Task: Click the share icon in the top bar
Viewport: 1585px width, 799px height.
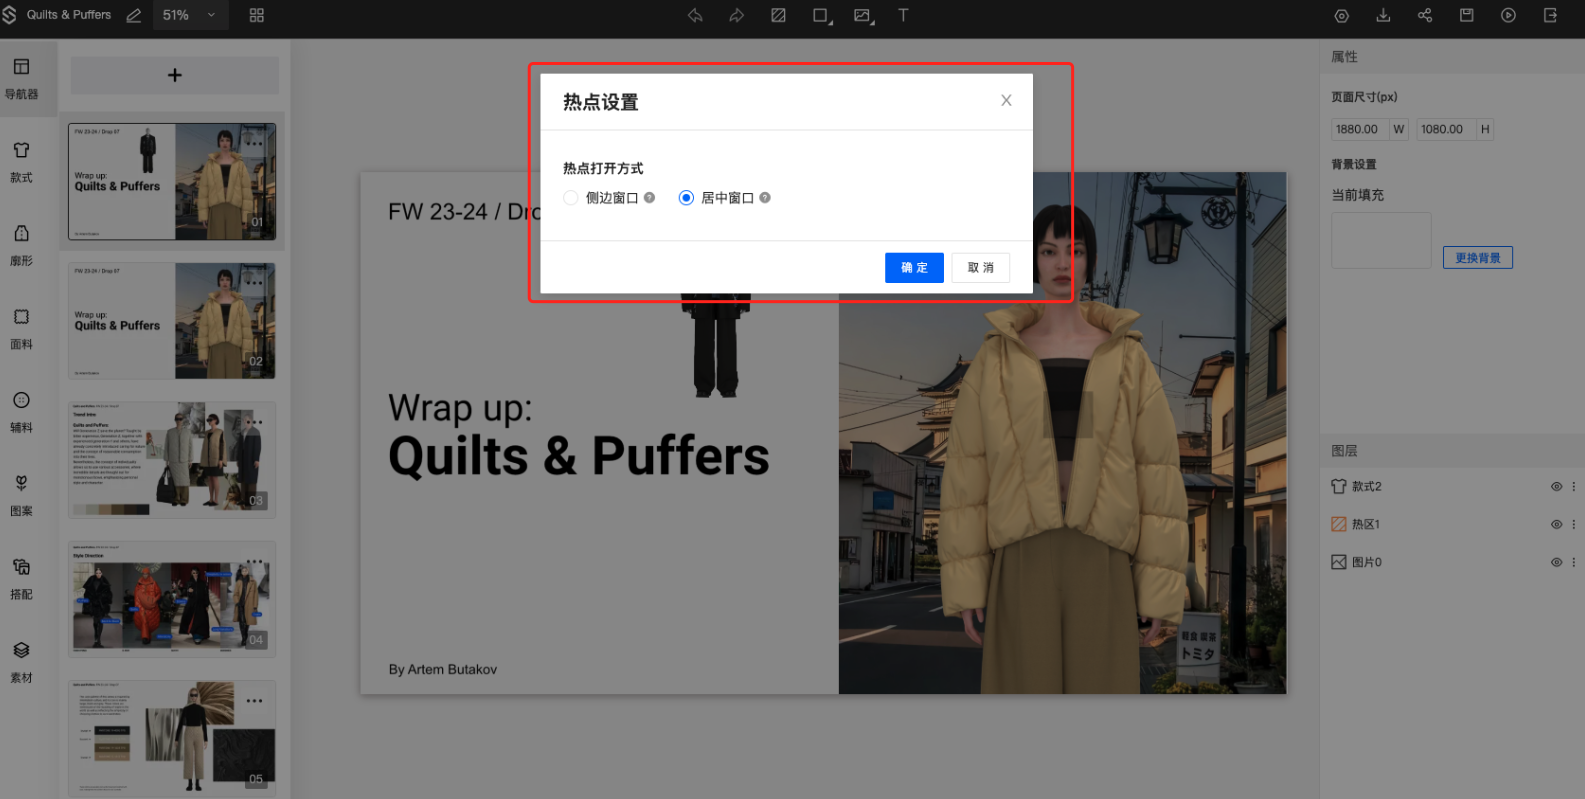Action: (1425, 15)
